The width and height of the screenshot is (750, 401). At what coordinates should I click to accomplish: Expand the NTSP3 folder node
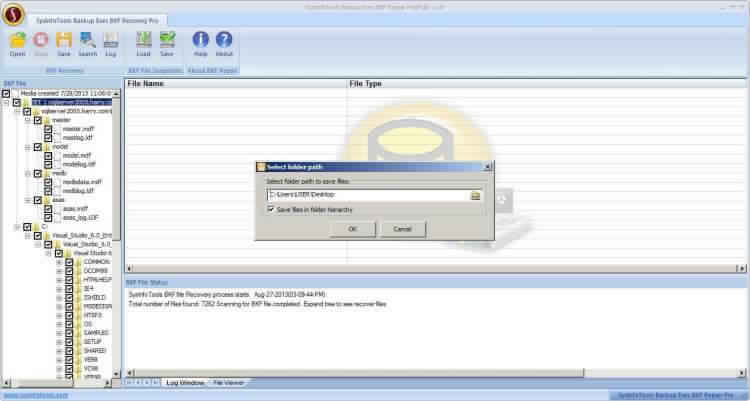pyautogui.click(x=59, y=315)
